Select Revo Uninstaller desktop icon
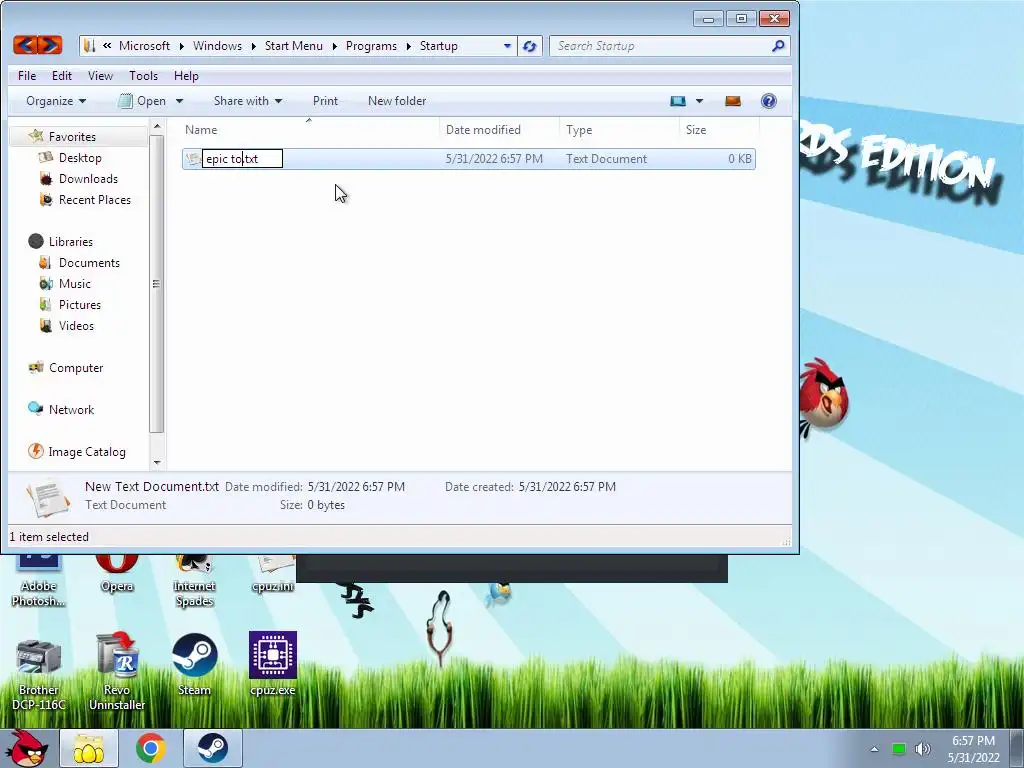The width and height of the screenshot is (1024, 768). [x=117, y=671]
